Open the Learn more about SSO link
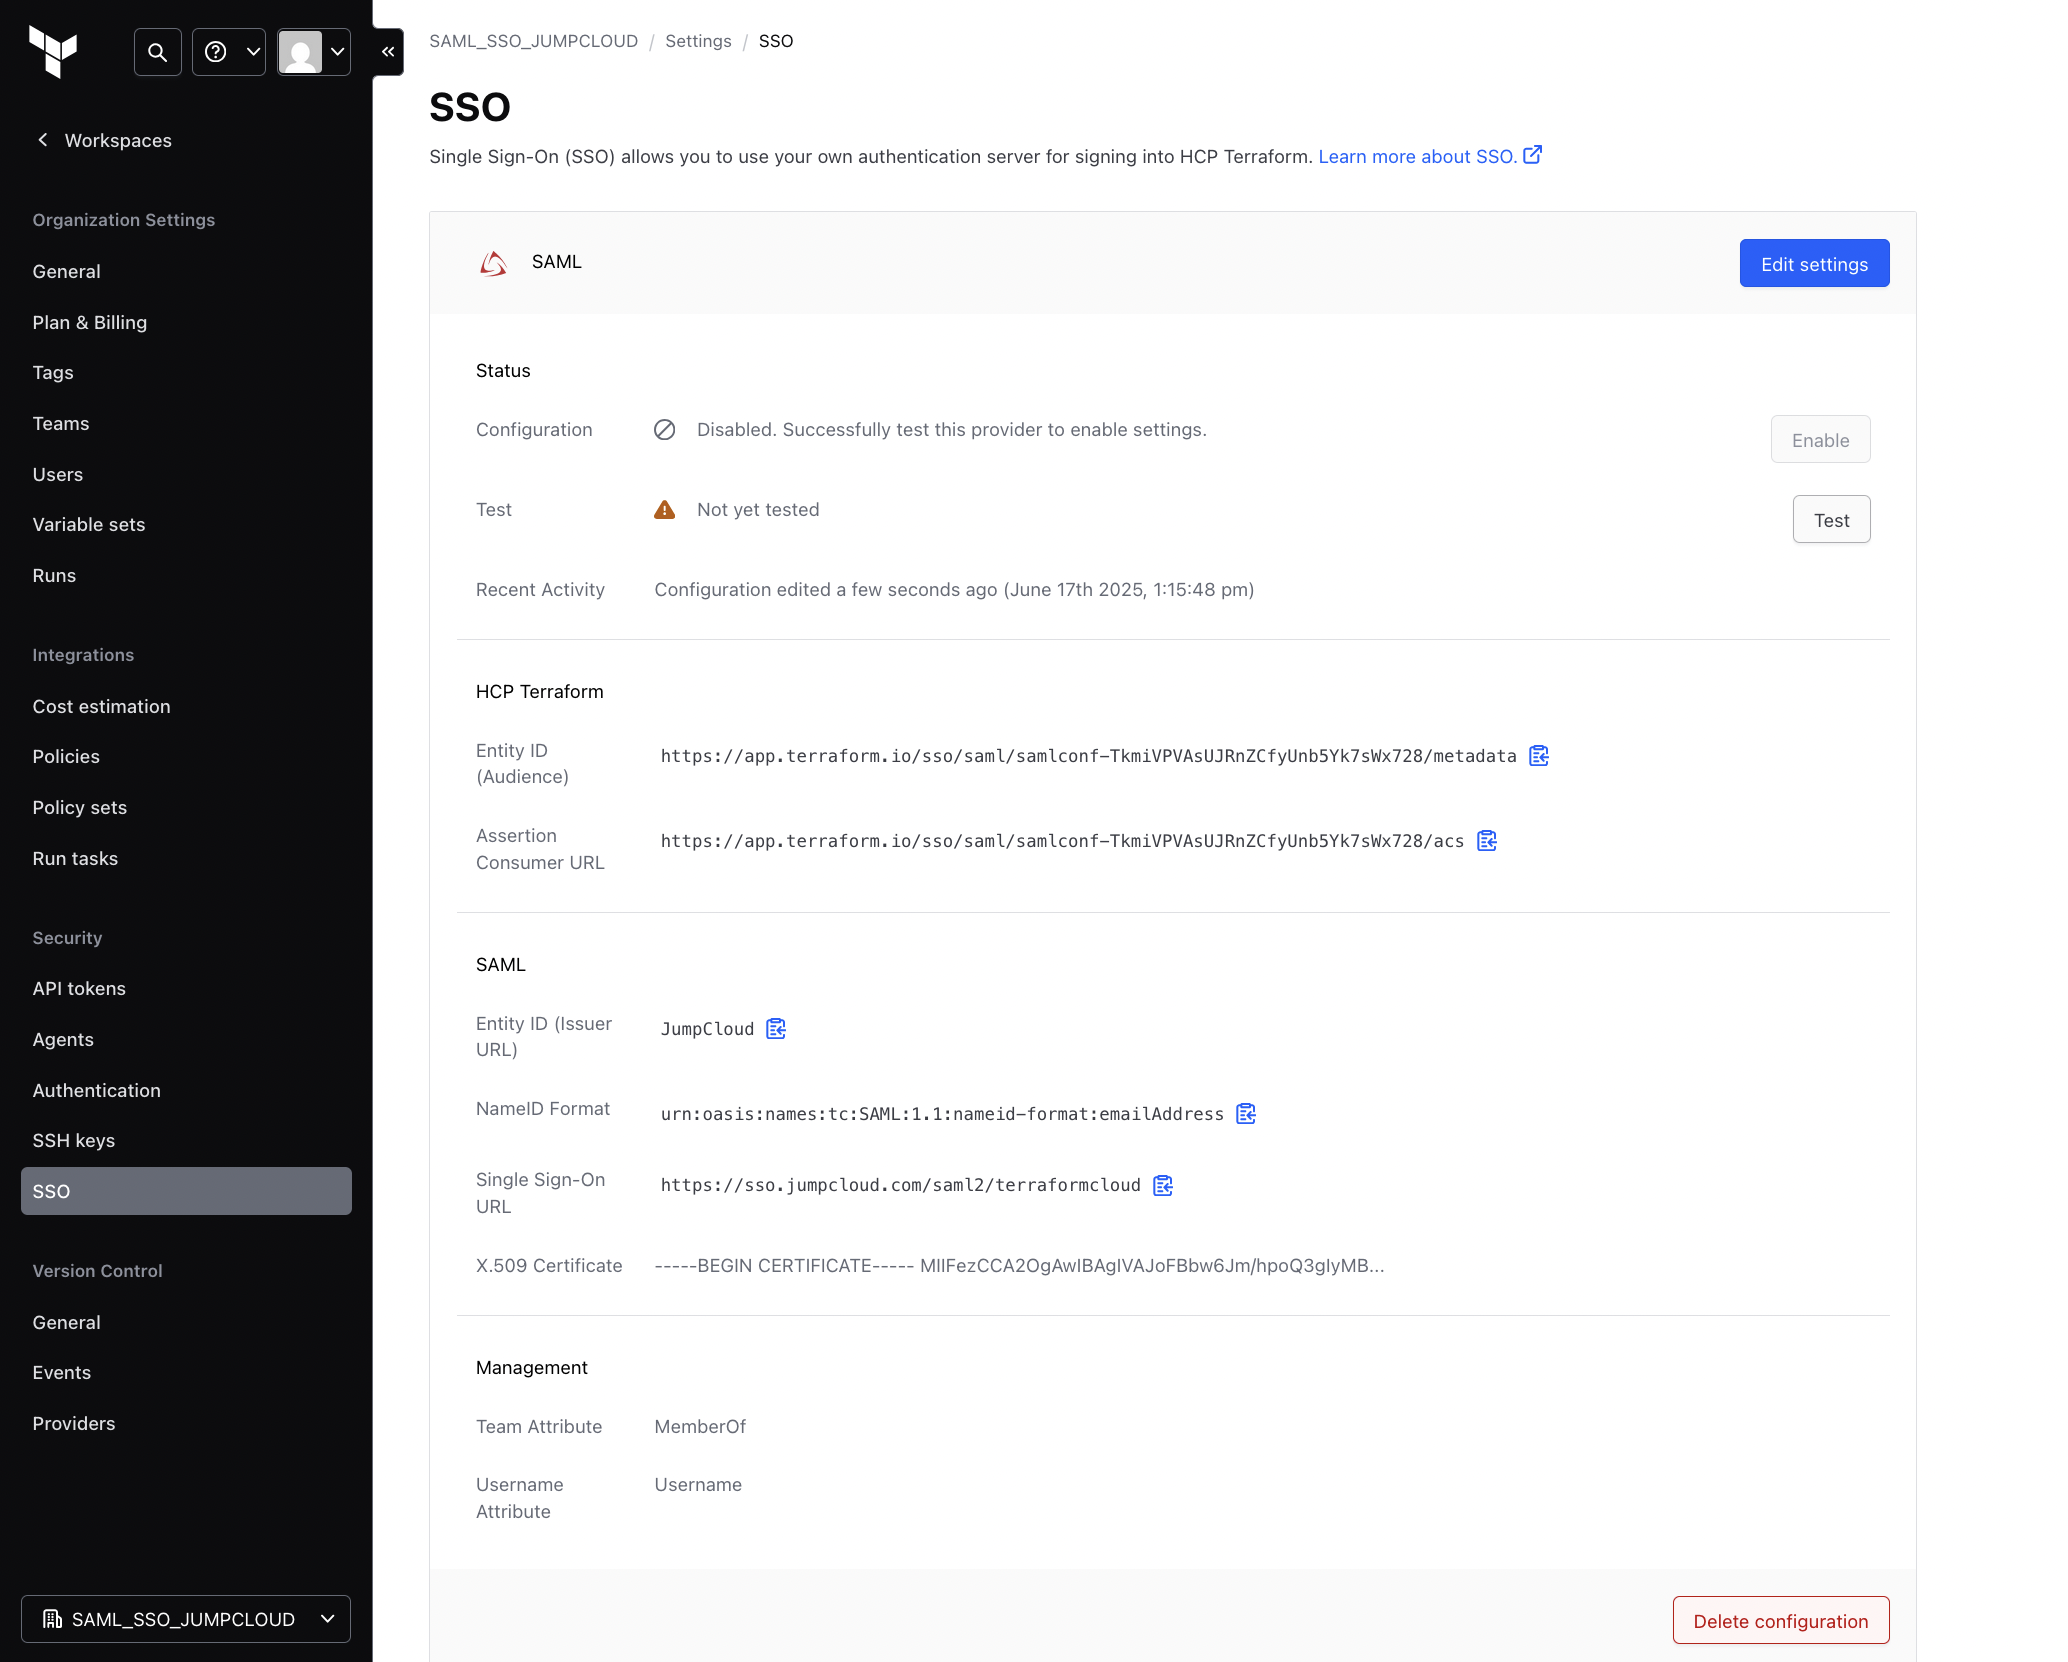The image size is (2068, 1662). pyautogui.click(x=1428, y=157)
